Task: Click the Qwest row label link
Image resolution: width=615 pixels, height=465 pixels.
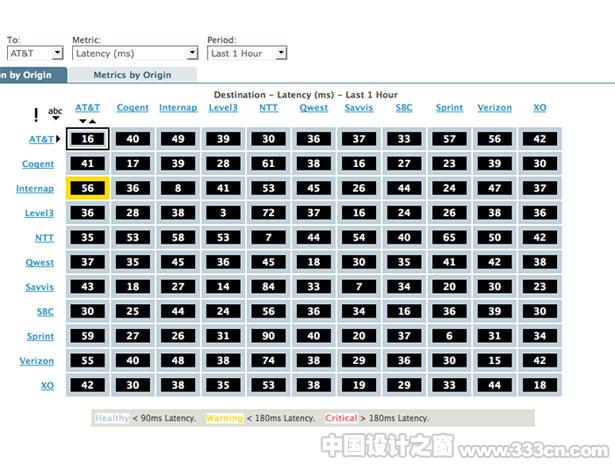Action: (x=40, y=263)
